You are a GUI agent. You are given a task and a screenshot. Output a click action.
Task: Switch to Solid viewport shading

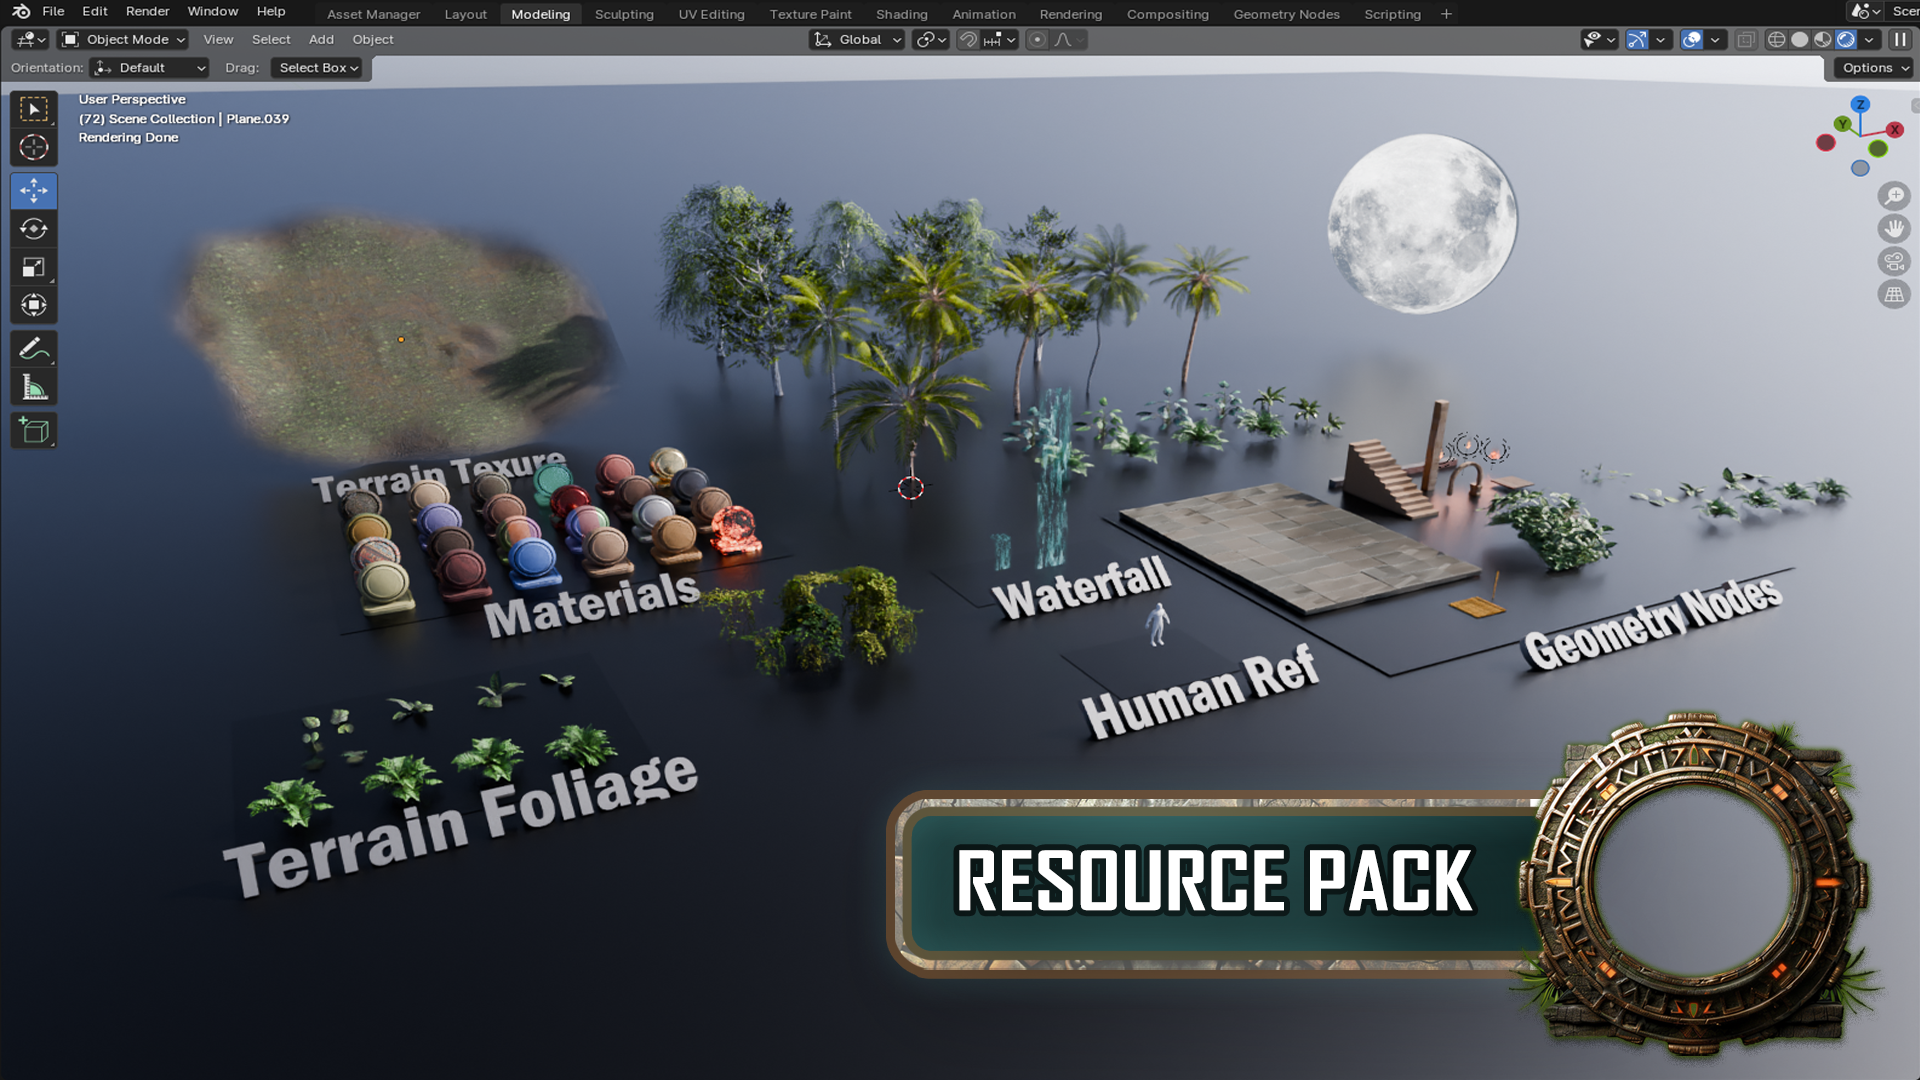pyautogui.click(x=1799, y=40)
